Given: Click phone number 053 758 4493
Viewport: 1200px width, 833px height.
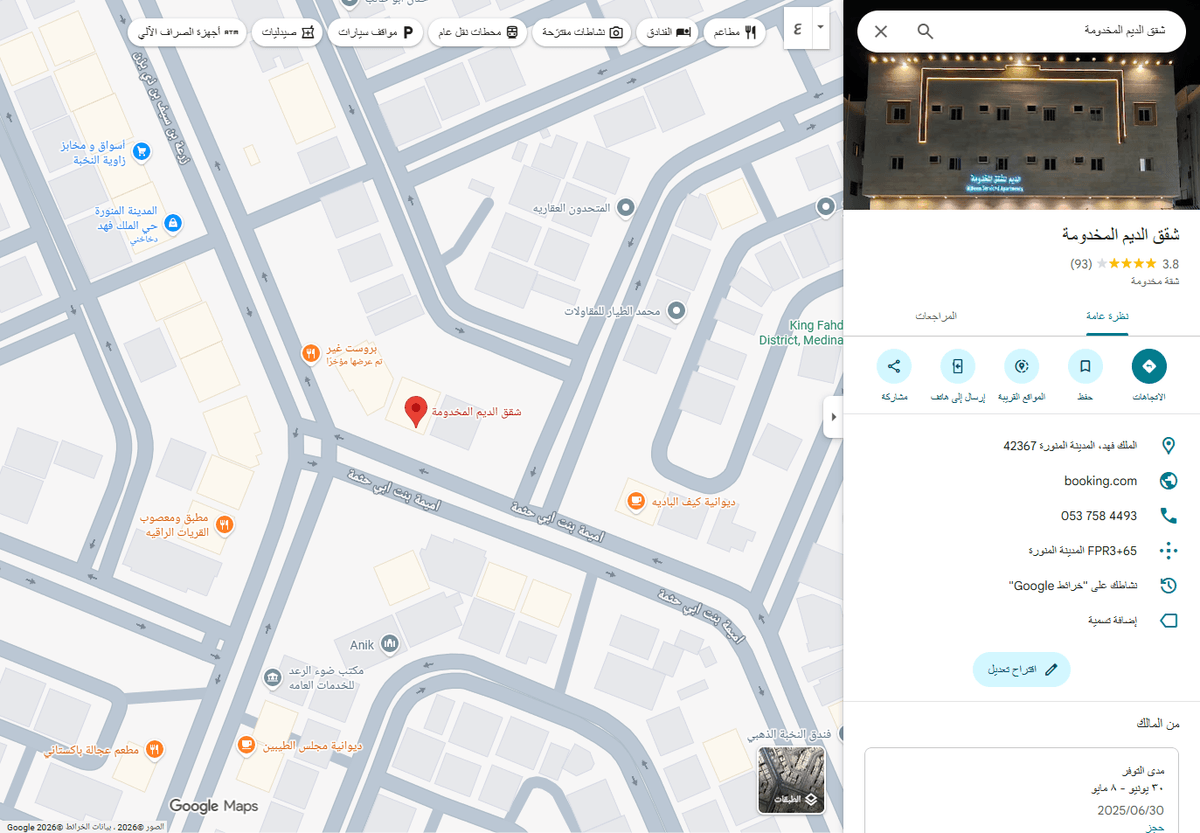Looking at the screenshot, I should pyautogui.click(x=1098, y=516).
